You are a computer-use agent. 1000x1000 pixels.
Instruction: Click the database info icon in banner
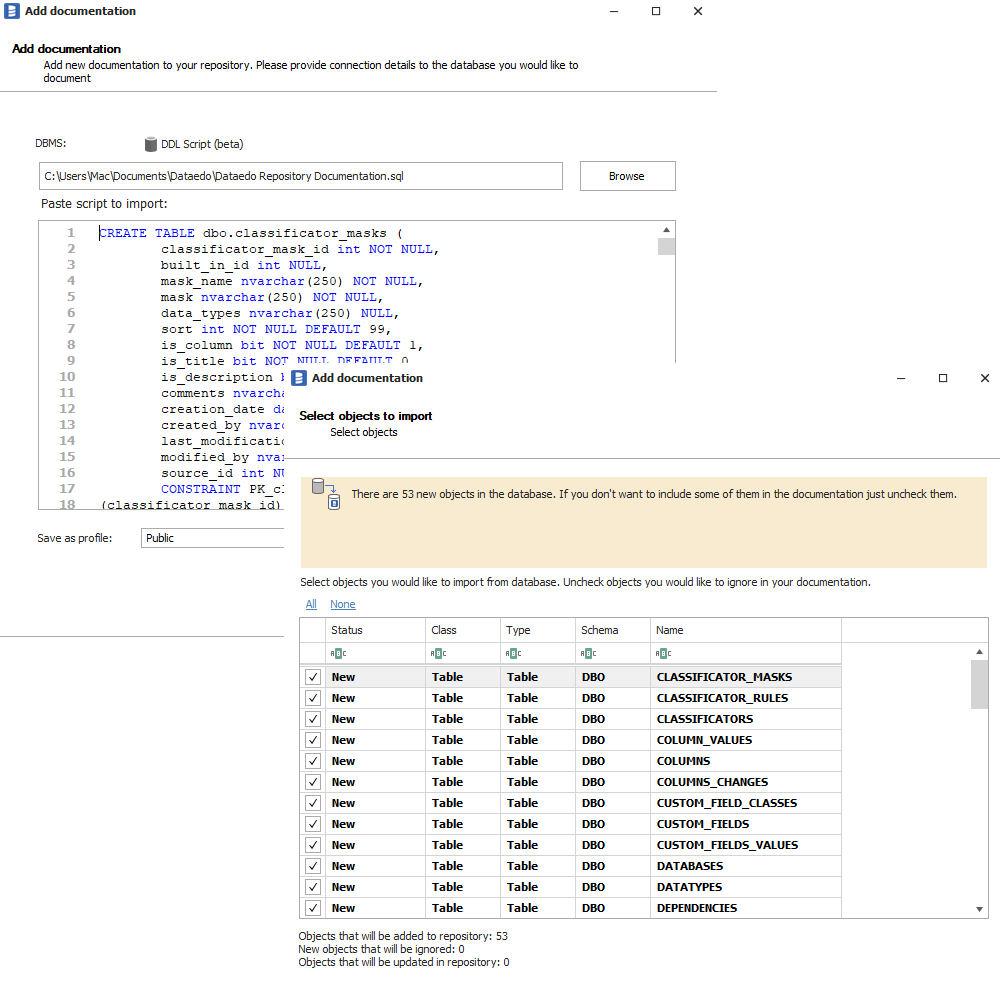326,493
